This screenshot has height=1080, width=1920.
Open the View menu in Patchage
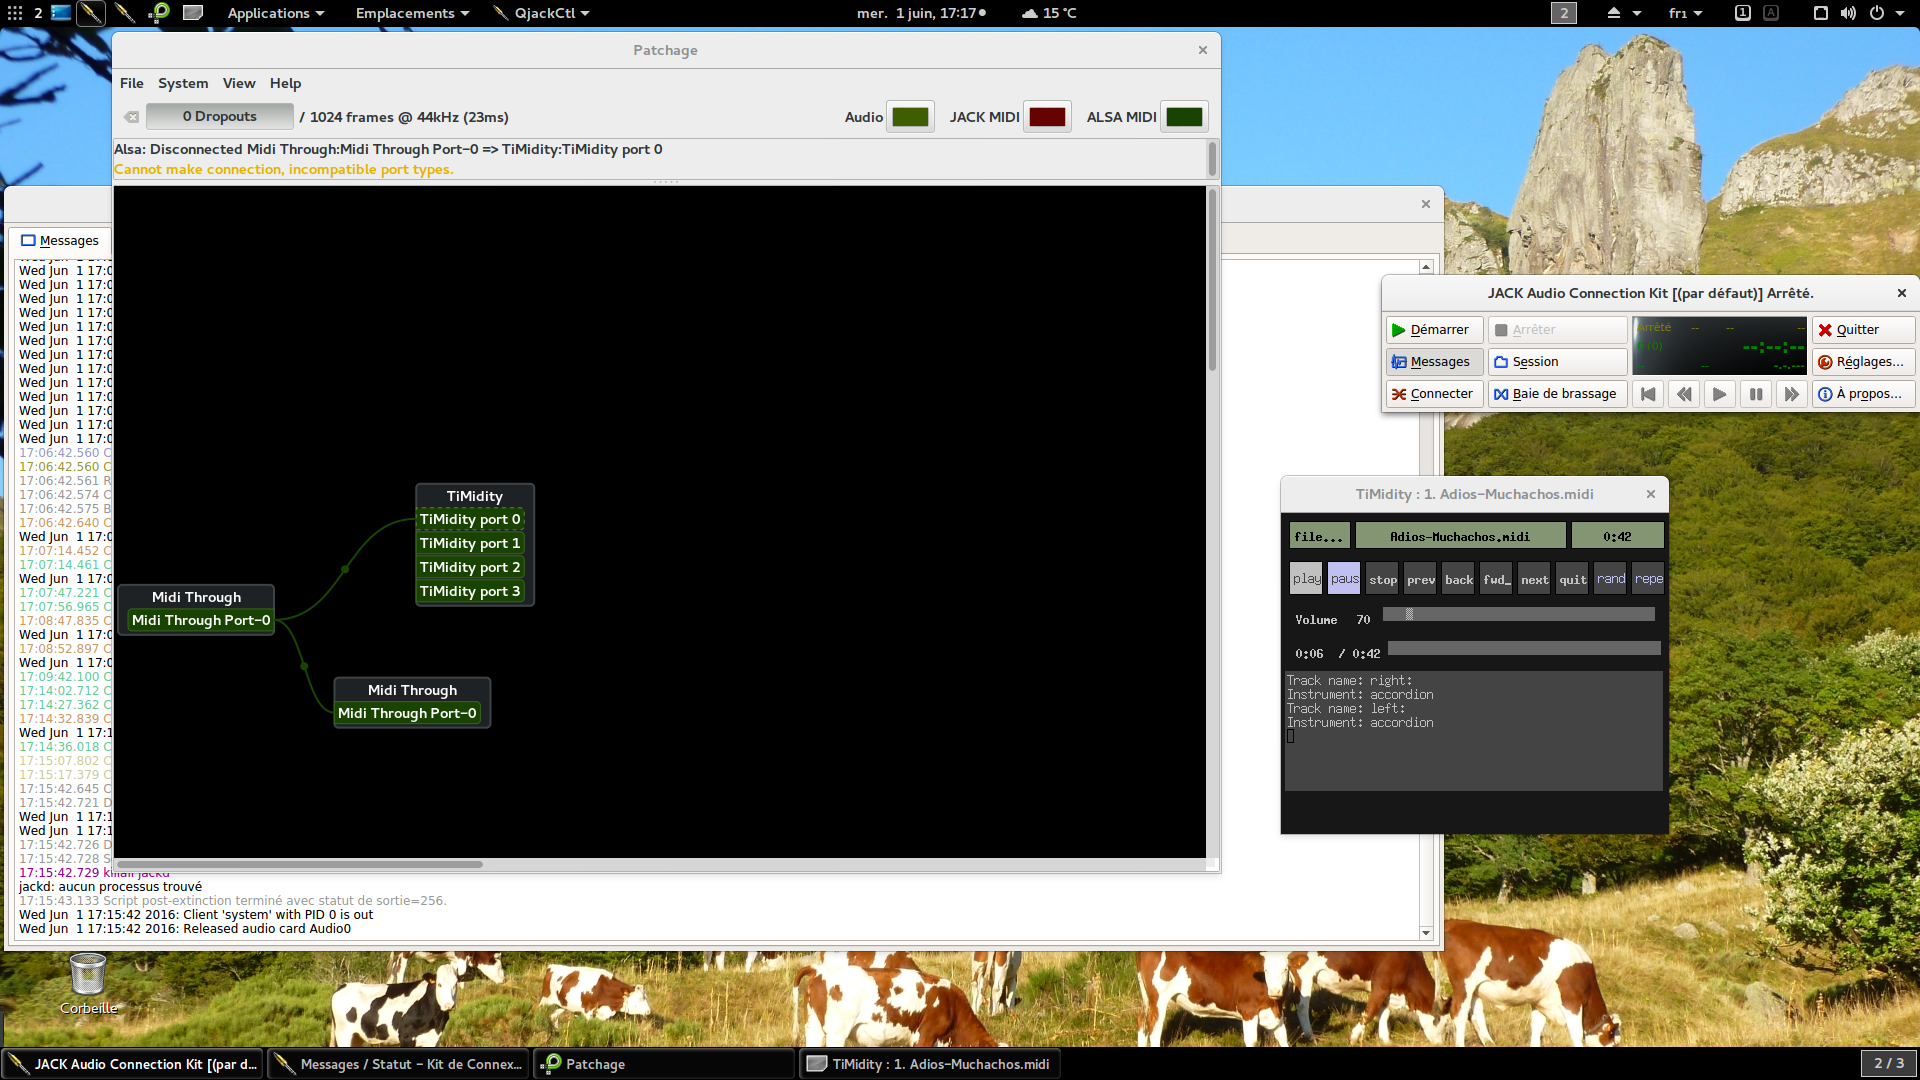(x=239, y=83)
